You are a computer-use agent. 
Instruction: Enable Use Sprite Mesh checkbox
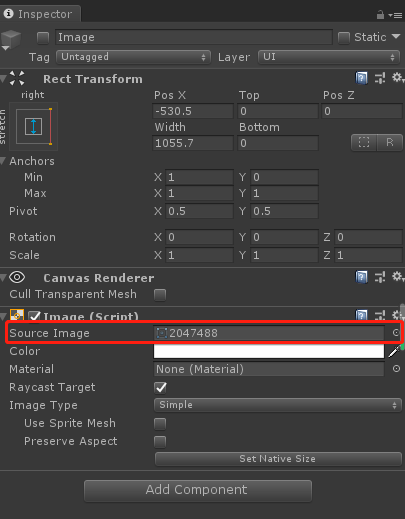[x=160, y=424]
